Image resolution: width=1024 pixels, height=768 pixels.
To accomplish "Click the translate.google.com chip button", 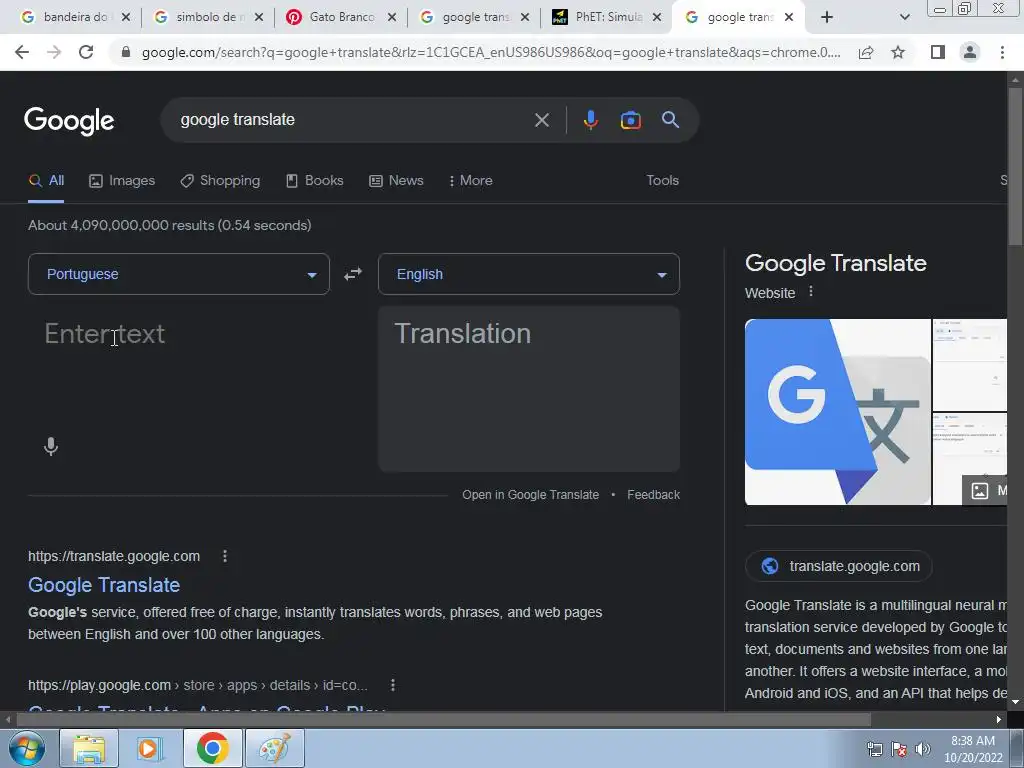I will tap(839, 566).
